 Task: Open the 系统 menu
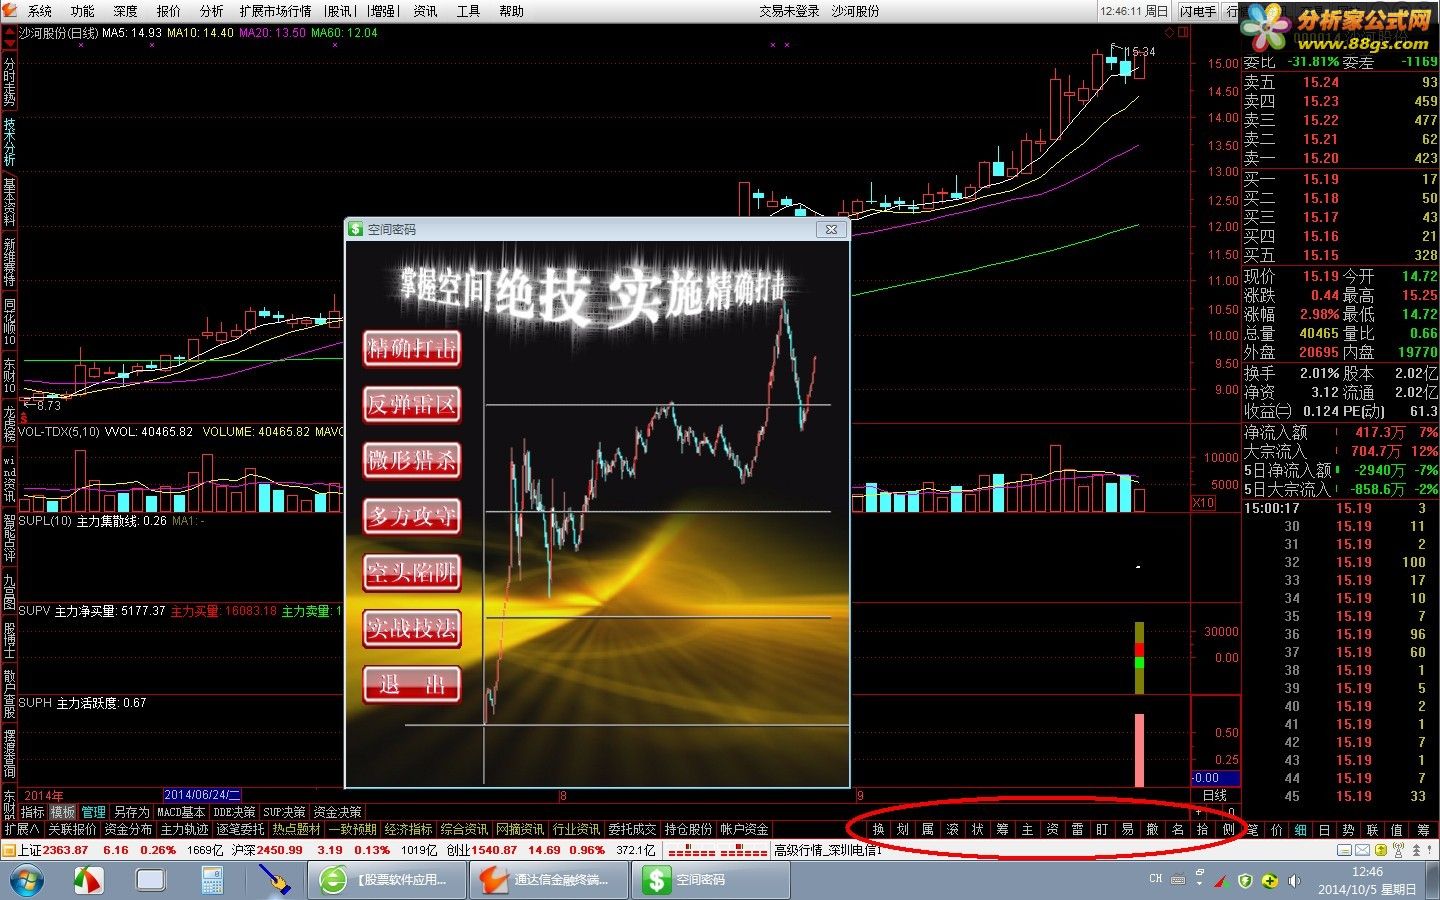[40, 11]
